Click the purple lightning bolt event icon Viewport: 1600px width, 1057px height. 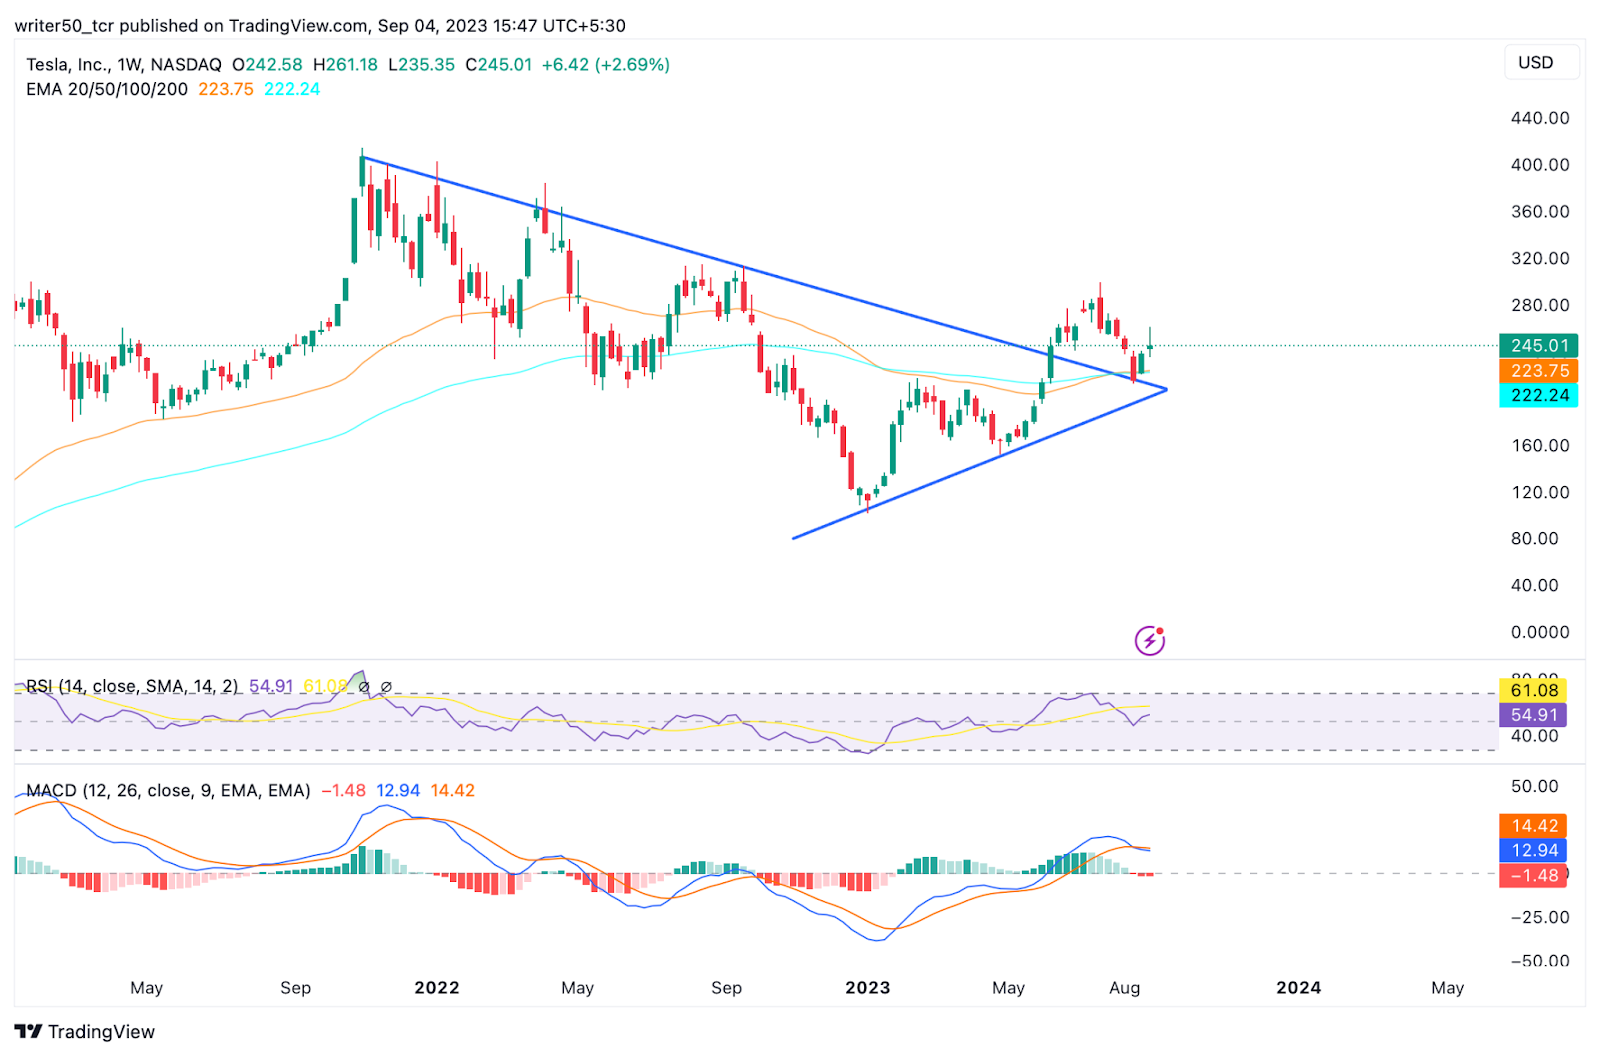point(1150,640)
